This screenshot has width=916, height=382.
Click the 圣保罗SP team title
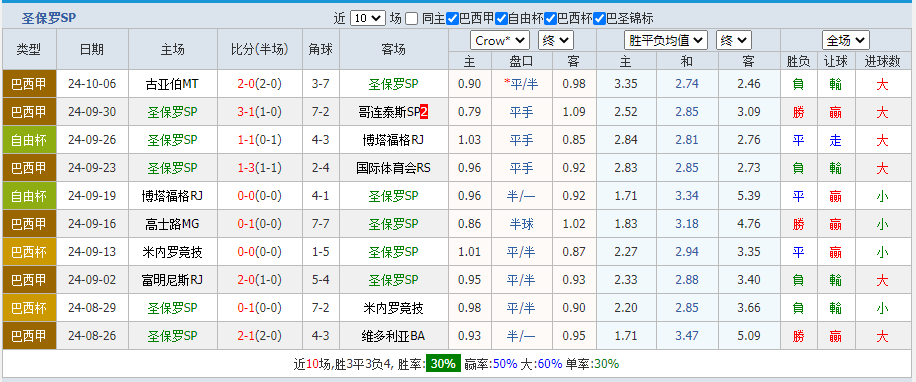tap(49, 18)
